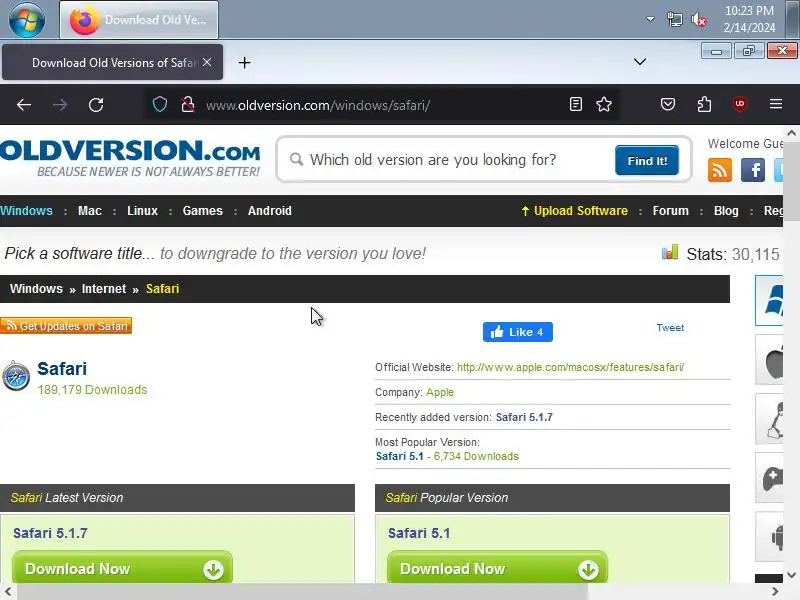The height and width of the screenshot is (600, 800).
Task: Open the Facebook icon
Action: coord(753,170)
